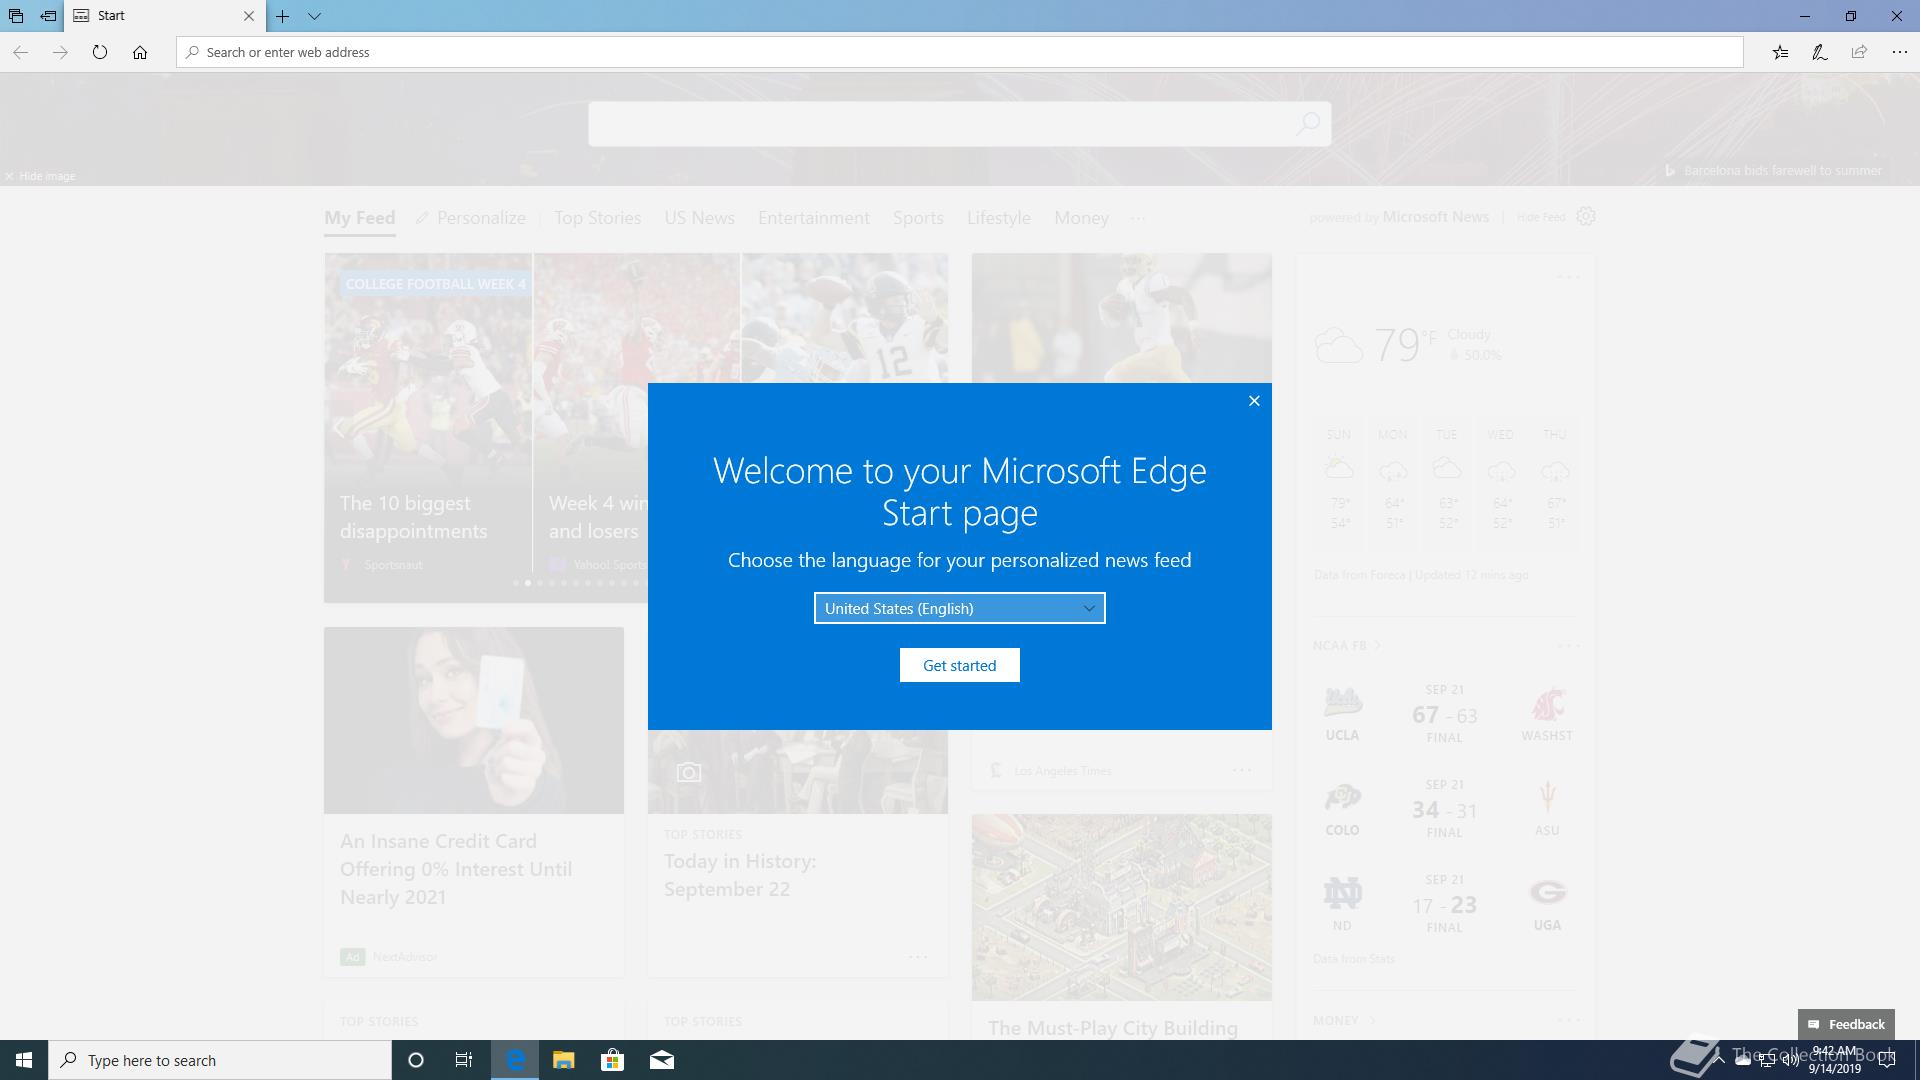
Task: Open the UCLA vs WASHST score
Action: (1444, 714)
